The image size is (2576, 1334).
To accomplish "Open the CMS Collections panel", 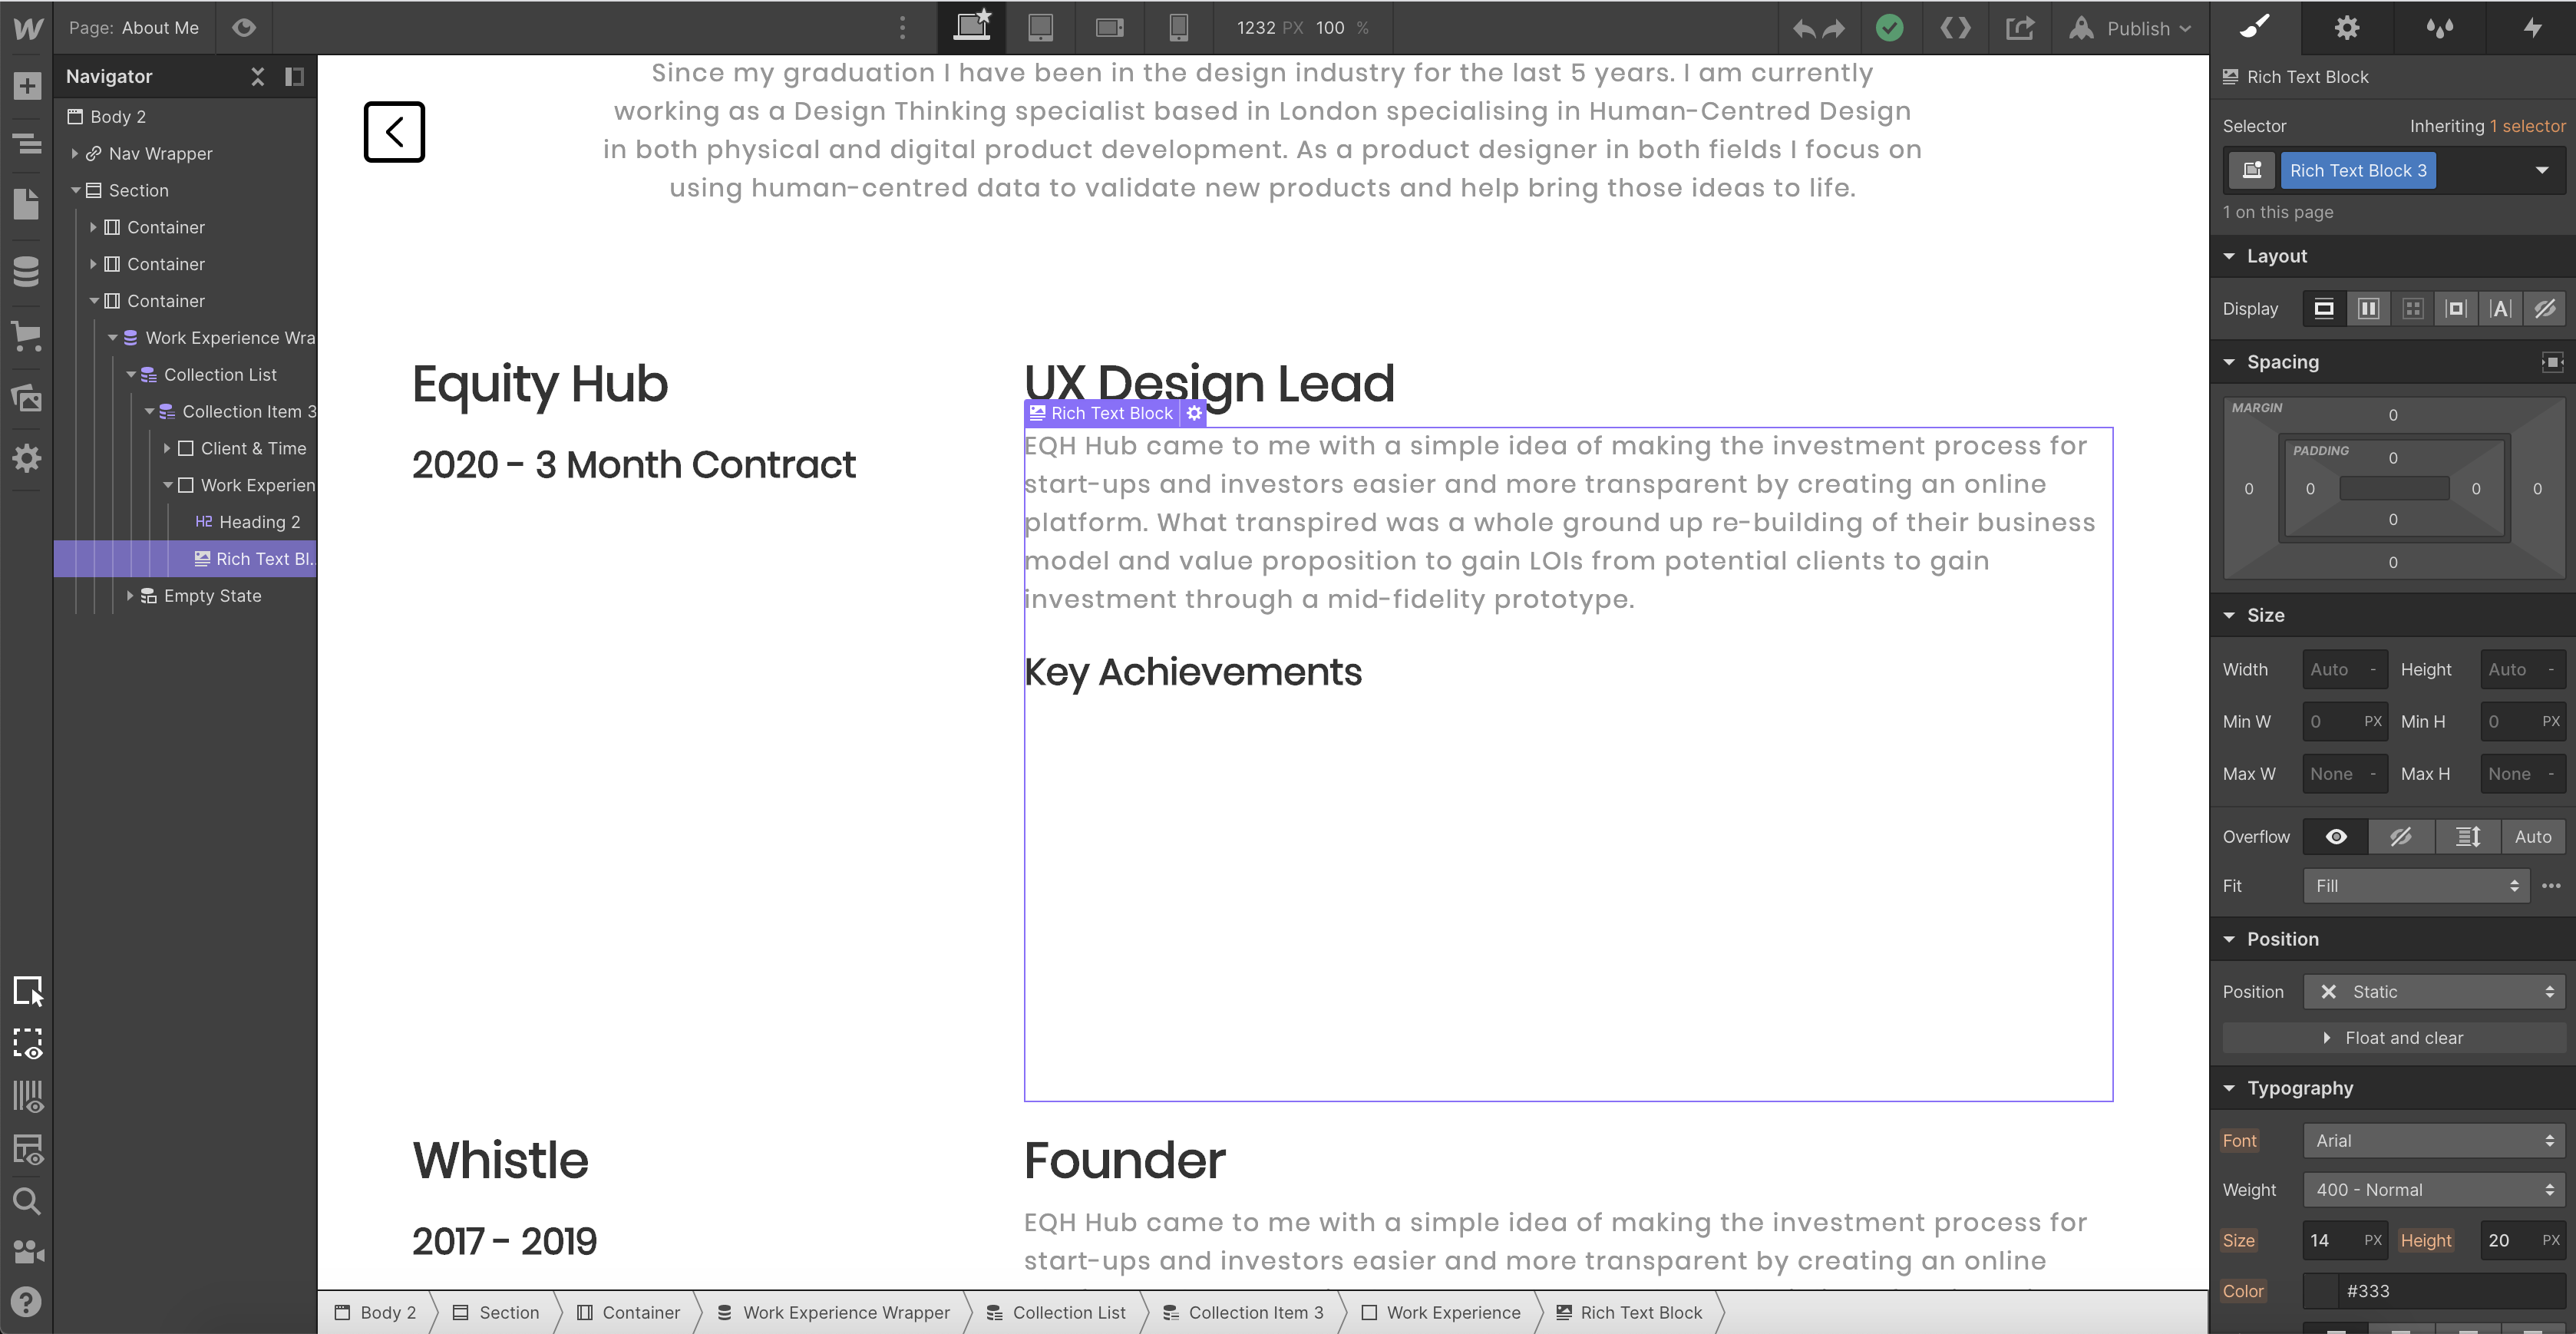I will click(27, 271).
